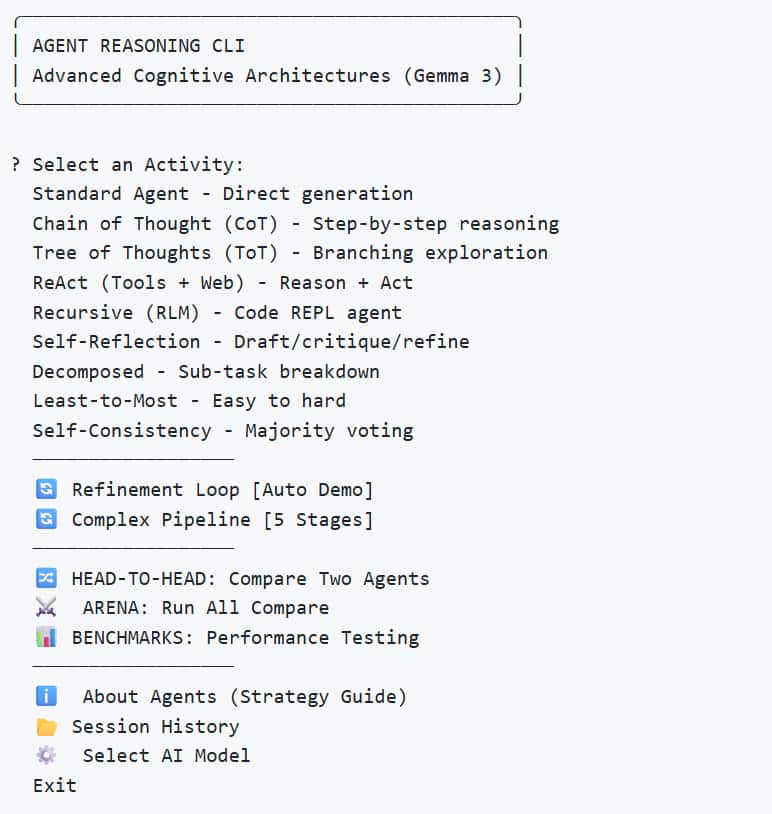Choose Self-Reflection draft/critique/refine option

pos(250,342)
